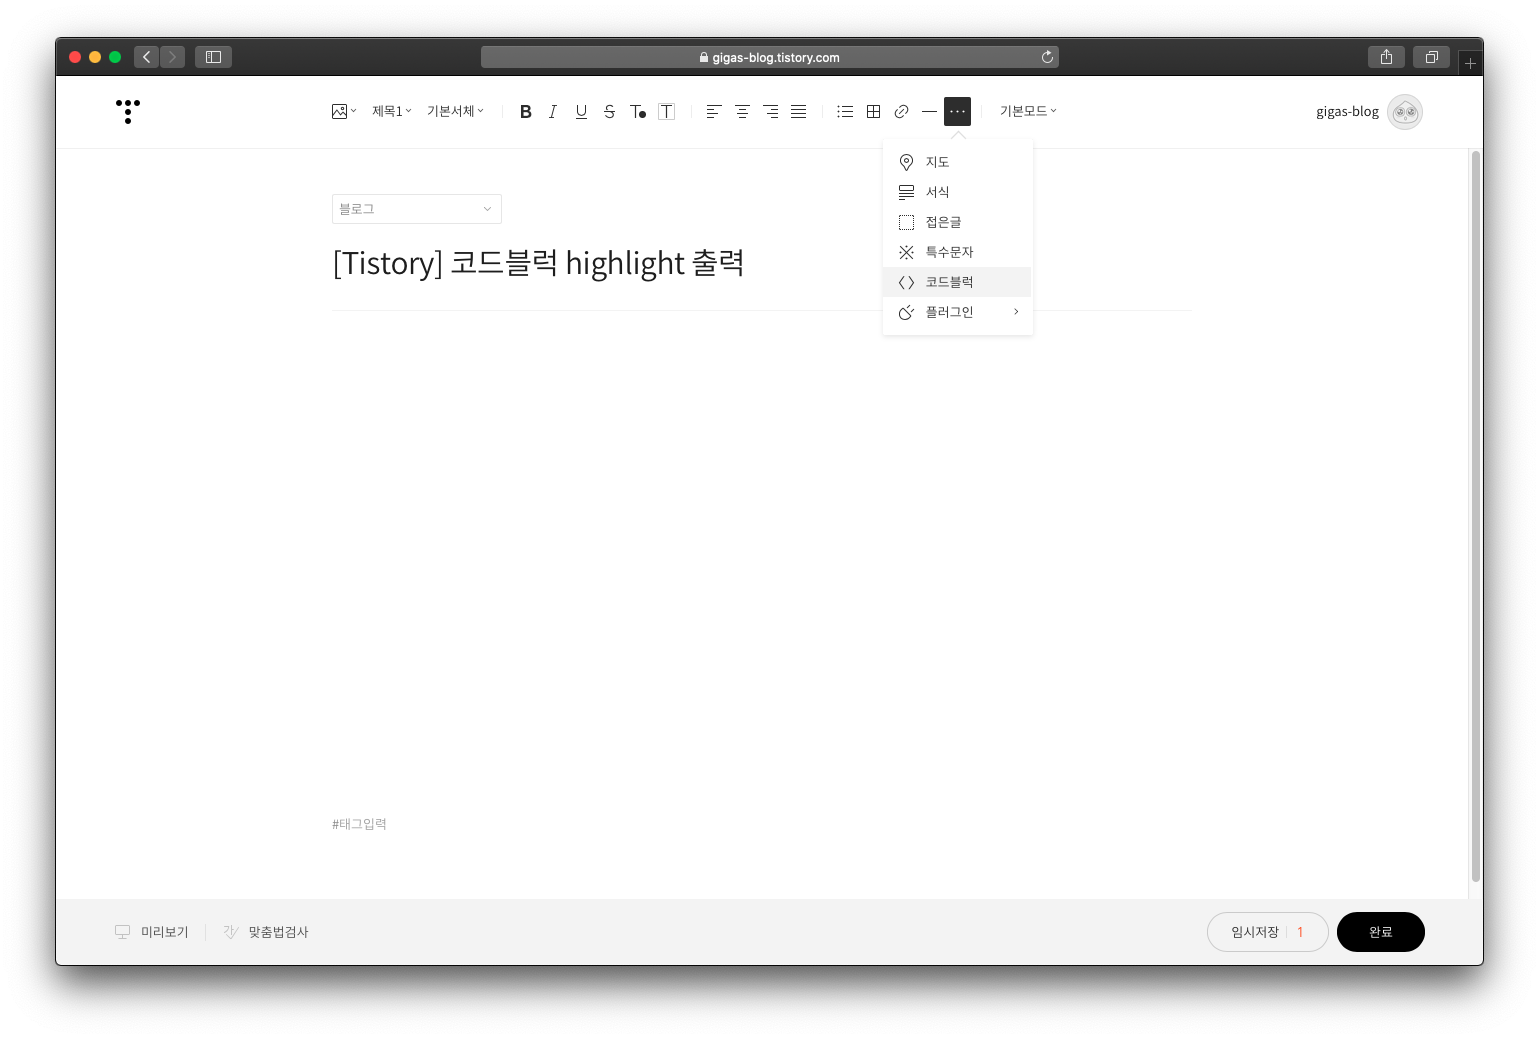The height and width of the screenshot is (1039, 1539).
Task: Select 플러그인 from the more menu
Action: point(957,312)
